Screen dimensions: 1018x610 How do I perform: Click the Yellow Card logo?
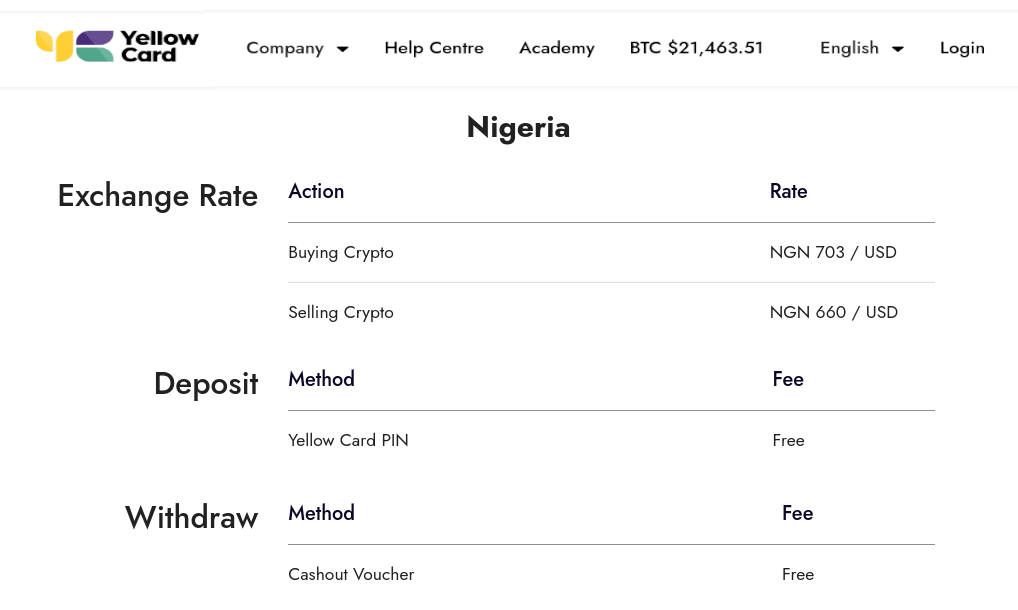click(117, 46)
